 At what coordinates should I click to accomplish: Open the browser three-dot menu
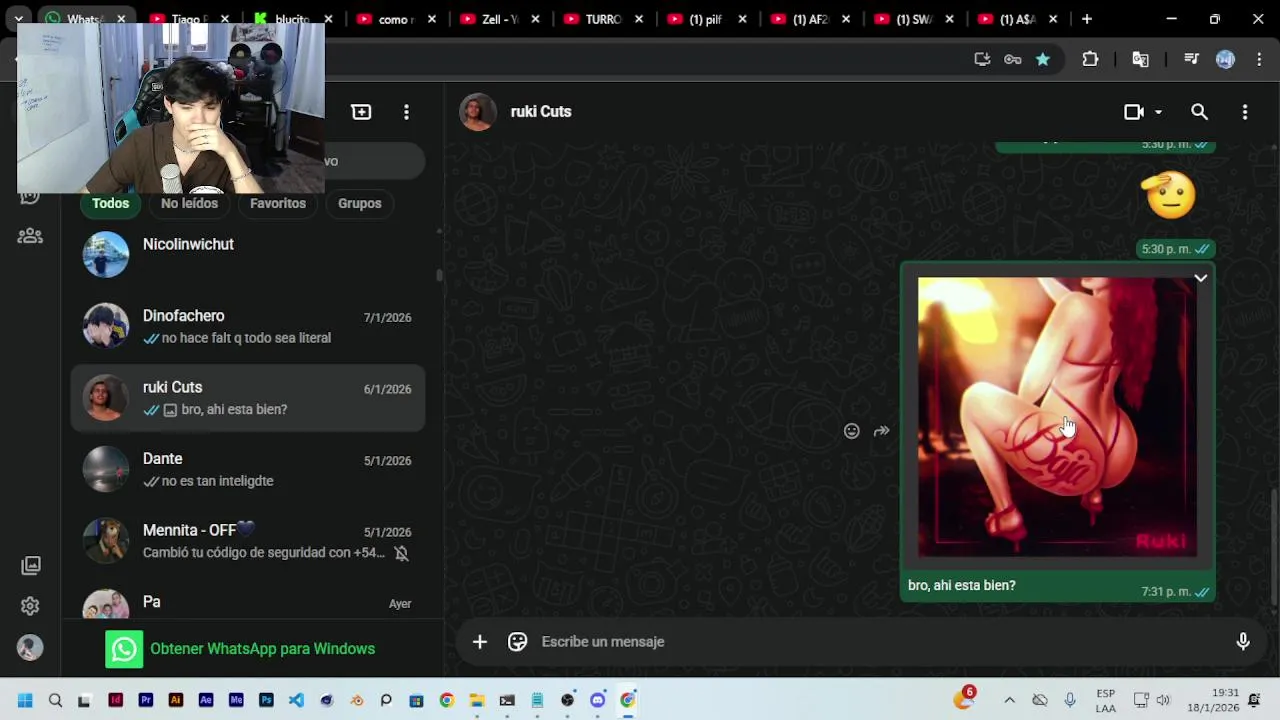[x=1259, y=59]
